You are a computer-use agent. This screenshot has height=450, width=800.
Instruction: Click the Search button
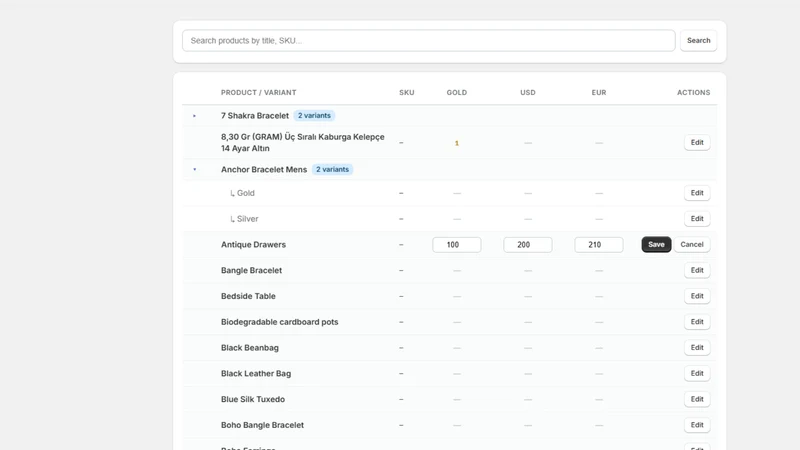pos(698,41)
